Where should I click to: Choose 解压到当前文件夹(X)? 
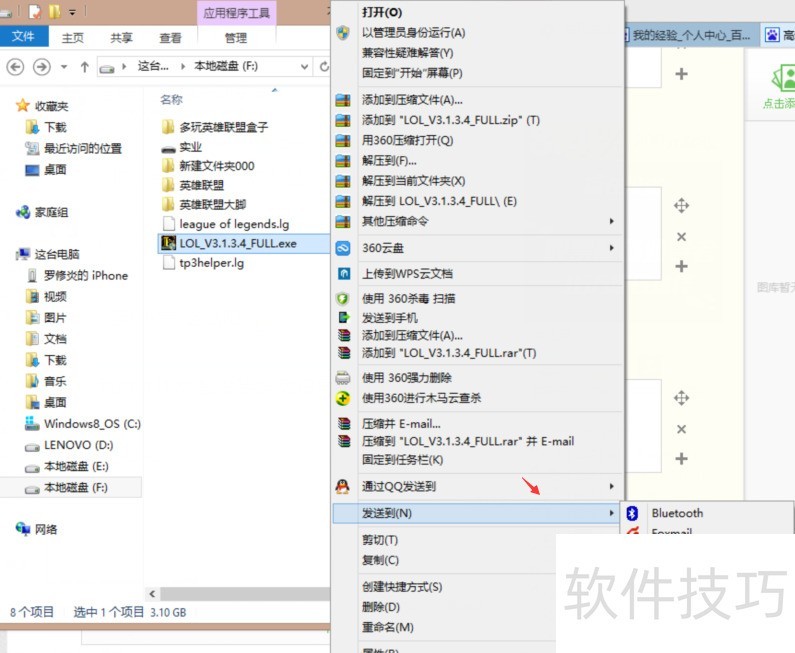point(413,181)
